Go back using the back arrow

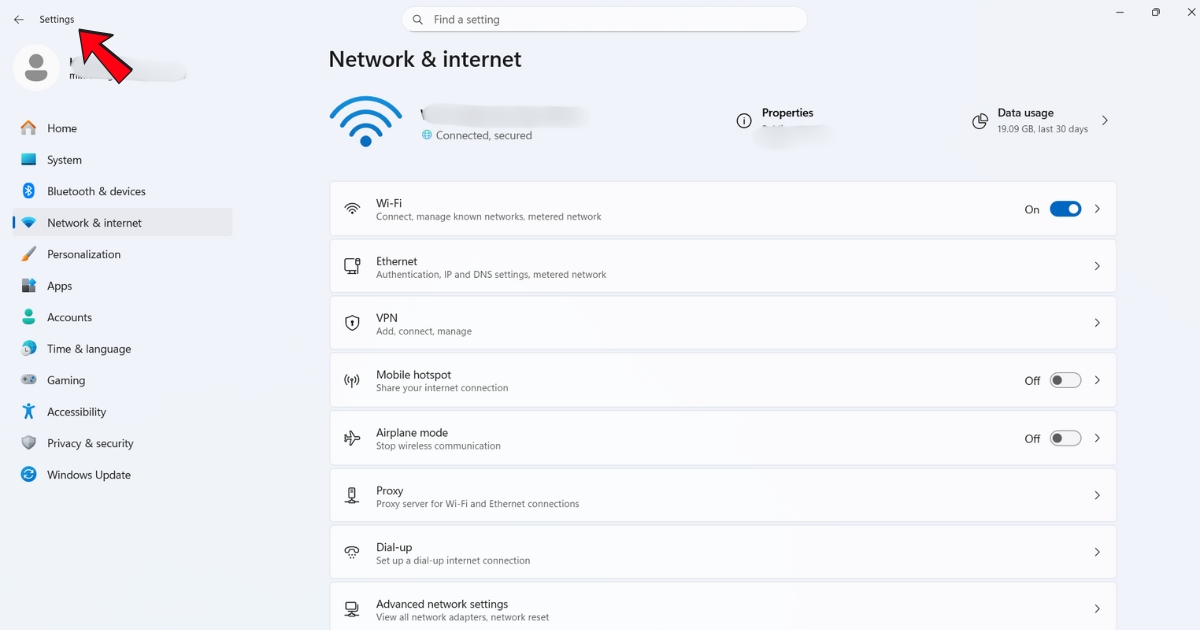click(x=18, y=19)
